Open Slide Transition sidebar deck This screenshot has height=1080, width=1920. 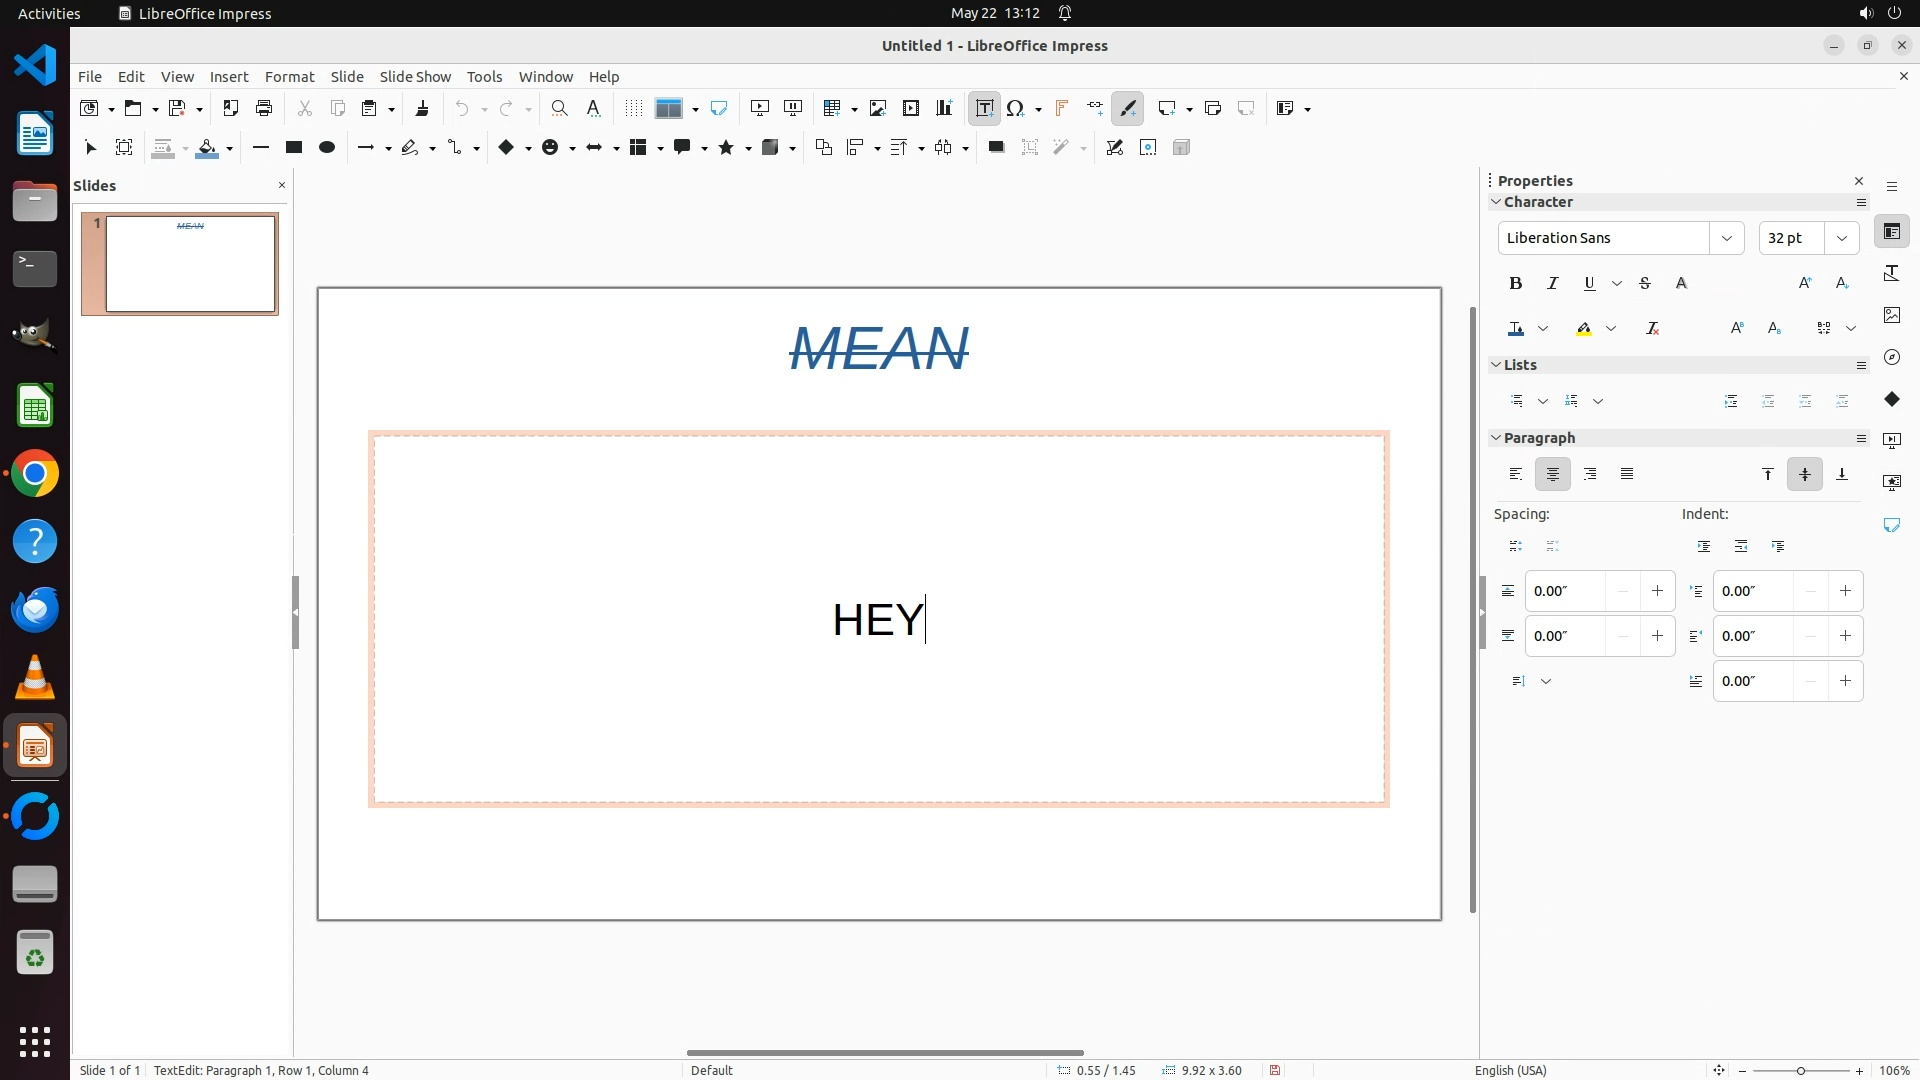pos(1892,441)
